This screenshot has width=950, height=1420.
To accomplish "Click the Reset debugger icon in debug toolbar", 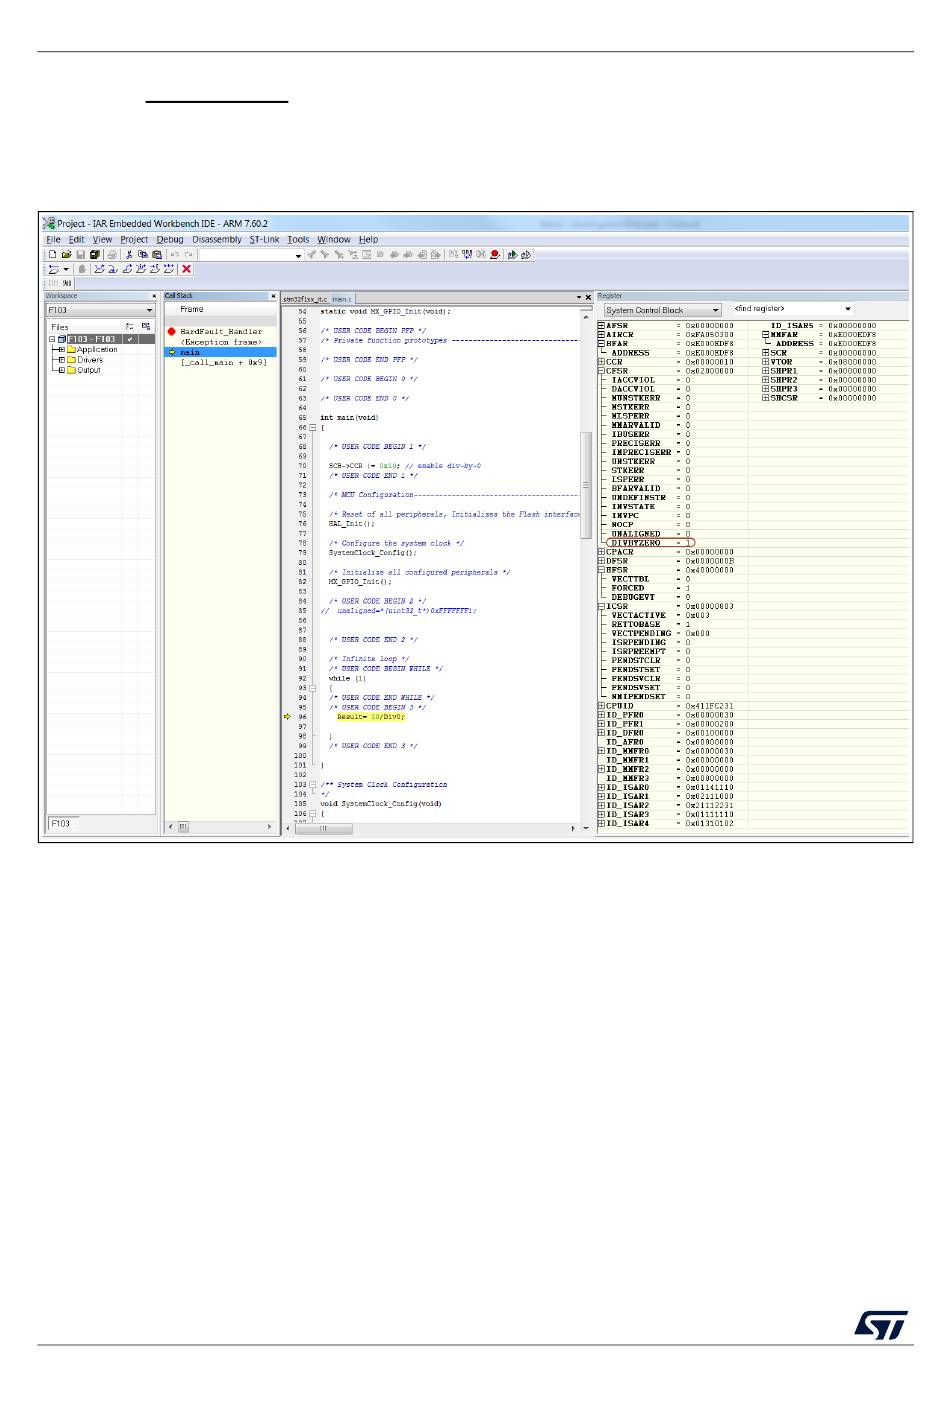I will (x=53, y=269).
